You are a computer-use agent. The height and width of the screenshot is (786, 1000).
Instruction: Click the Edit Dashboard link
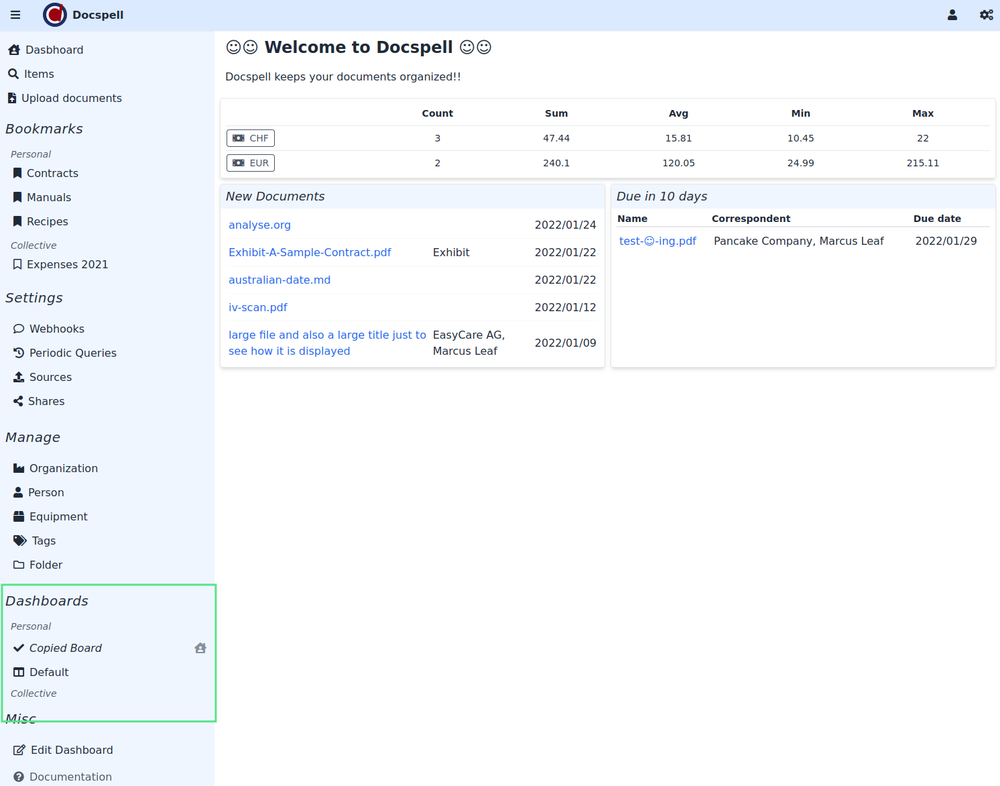pos(71,750)
